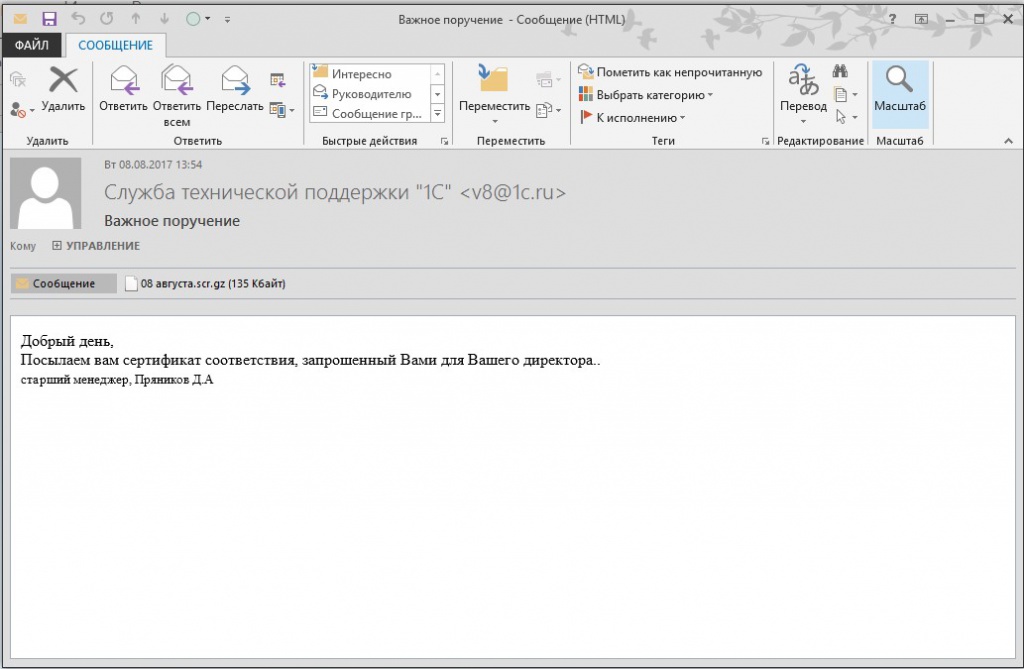Click the sender avatar picture
This screenshot has width=1024, height=669.
[46, 193]
